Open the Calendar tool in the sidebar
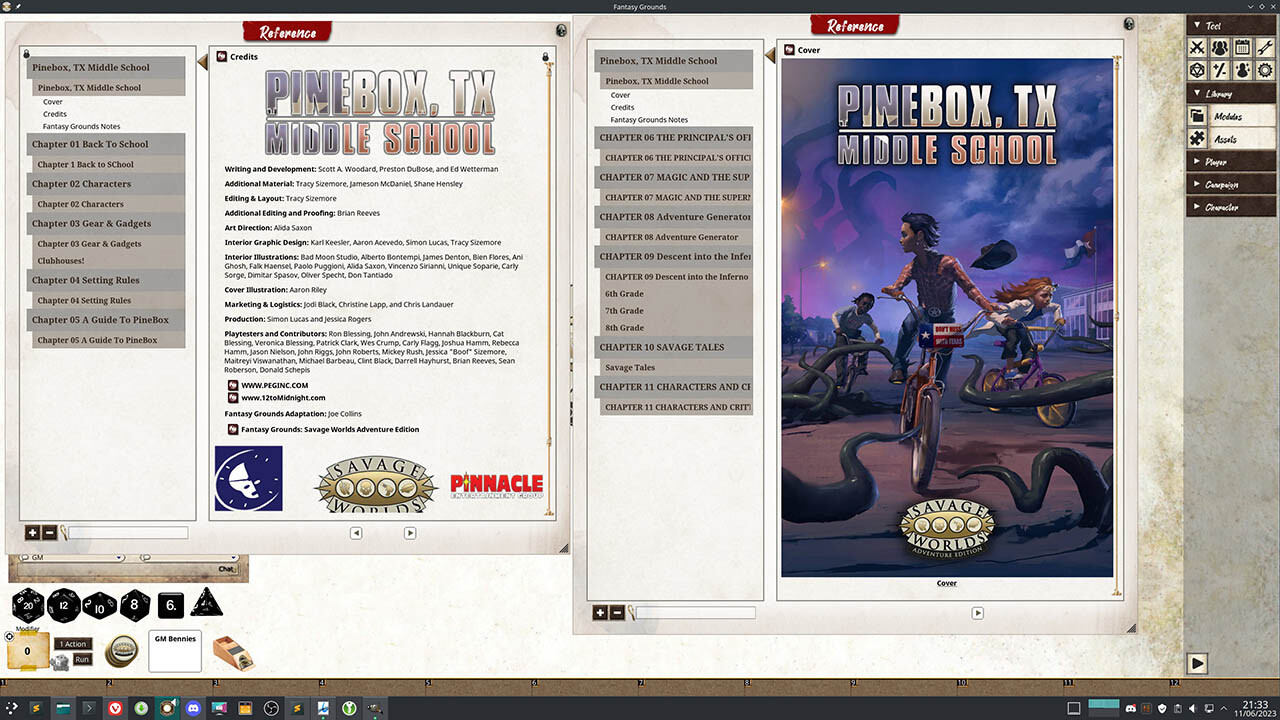 (x=1243, y=46)
